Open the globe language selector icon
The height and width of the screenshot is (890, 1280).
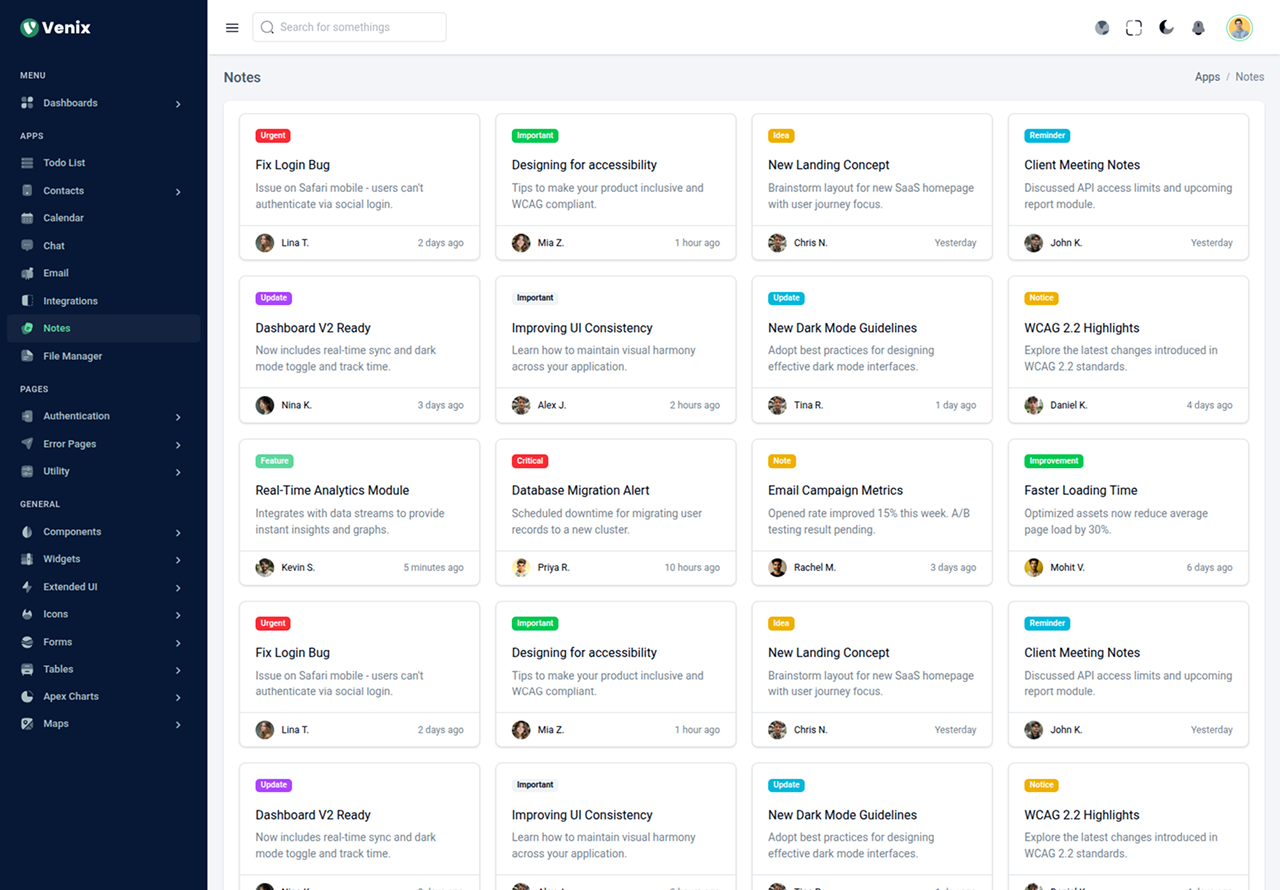click(x=1102, y=28)
